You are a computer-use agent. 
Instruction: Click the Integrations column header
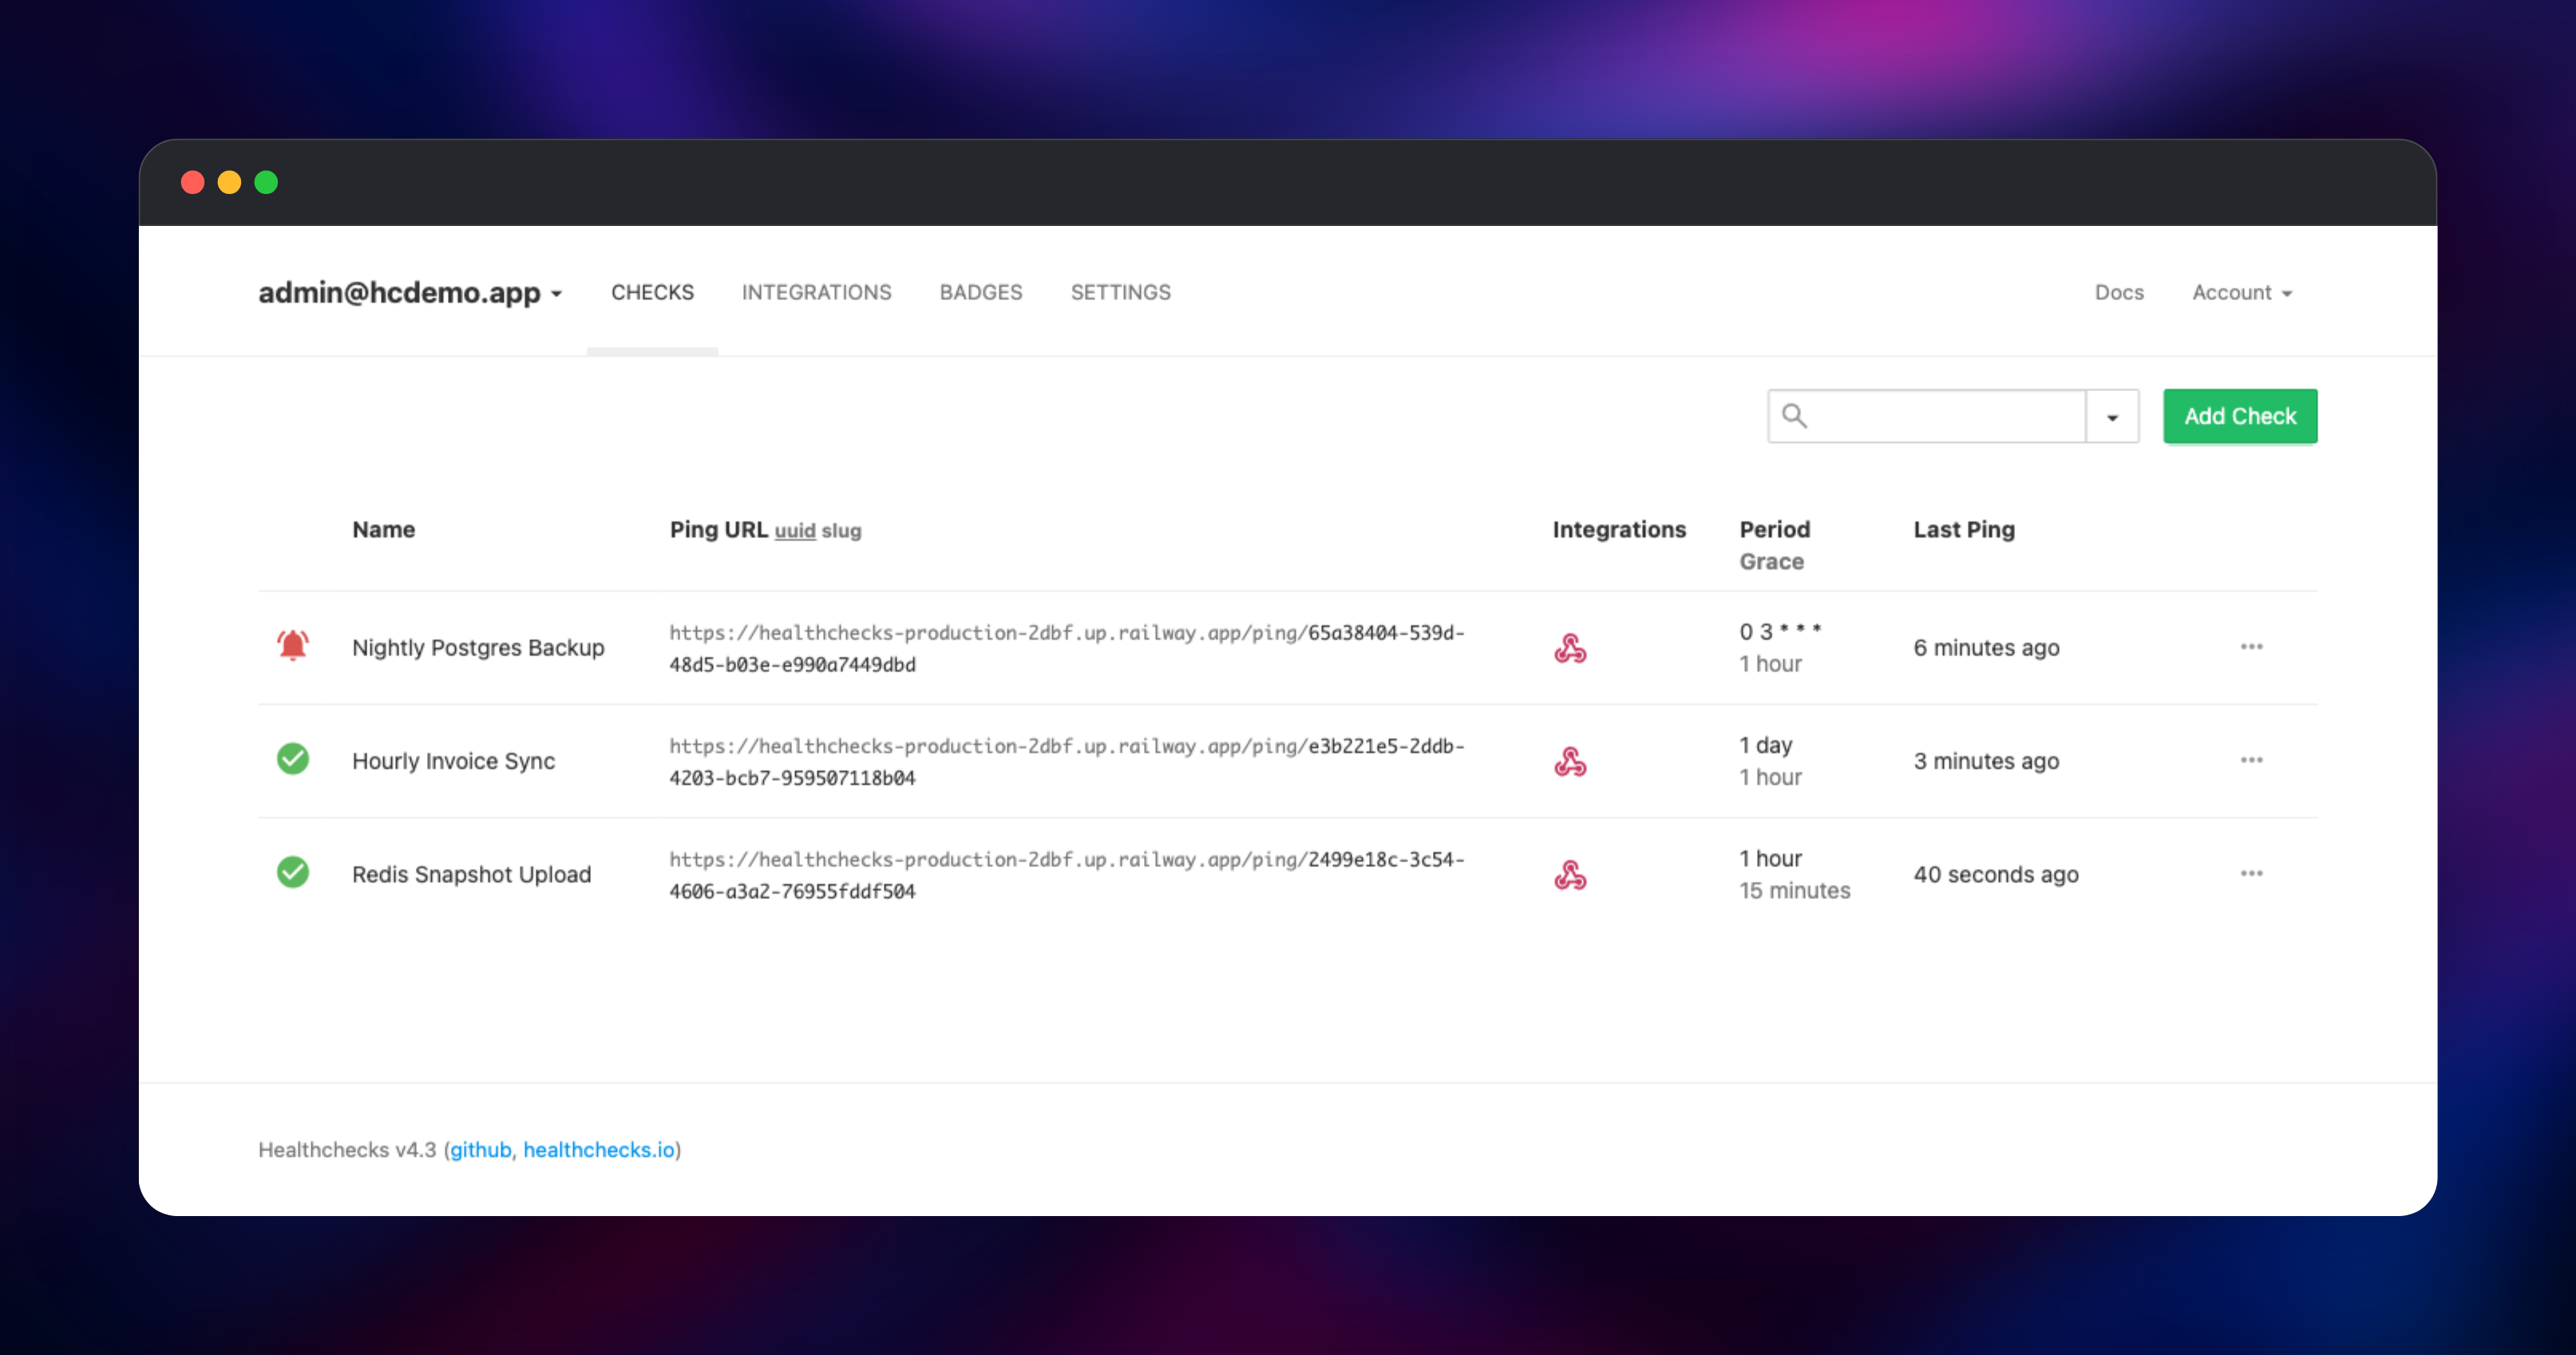[x=1619, y=530]
